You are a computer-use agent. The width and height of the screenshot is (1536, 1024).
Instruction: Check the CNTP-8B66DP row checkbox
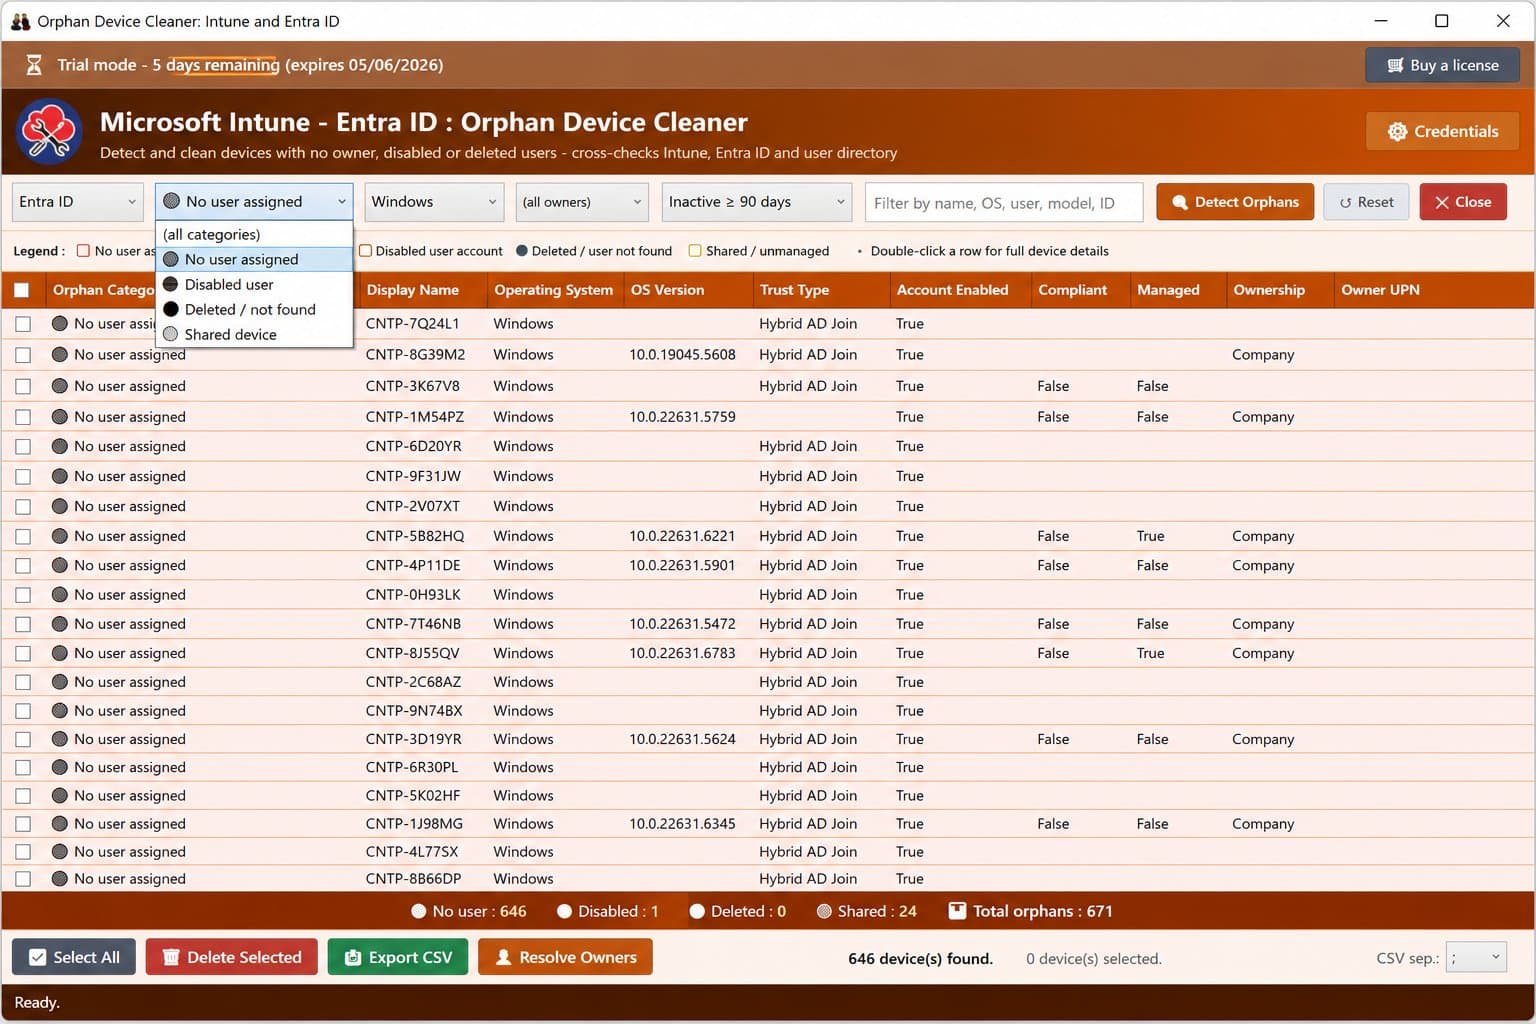click(x=23, y=879)
